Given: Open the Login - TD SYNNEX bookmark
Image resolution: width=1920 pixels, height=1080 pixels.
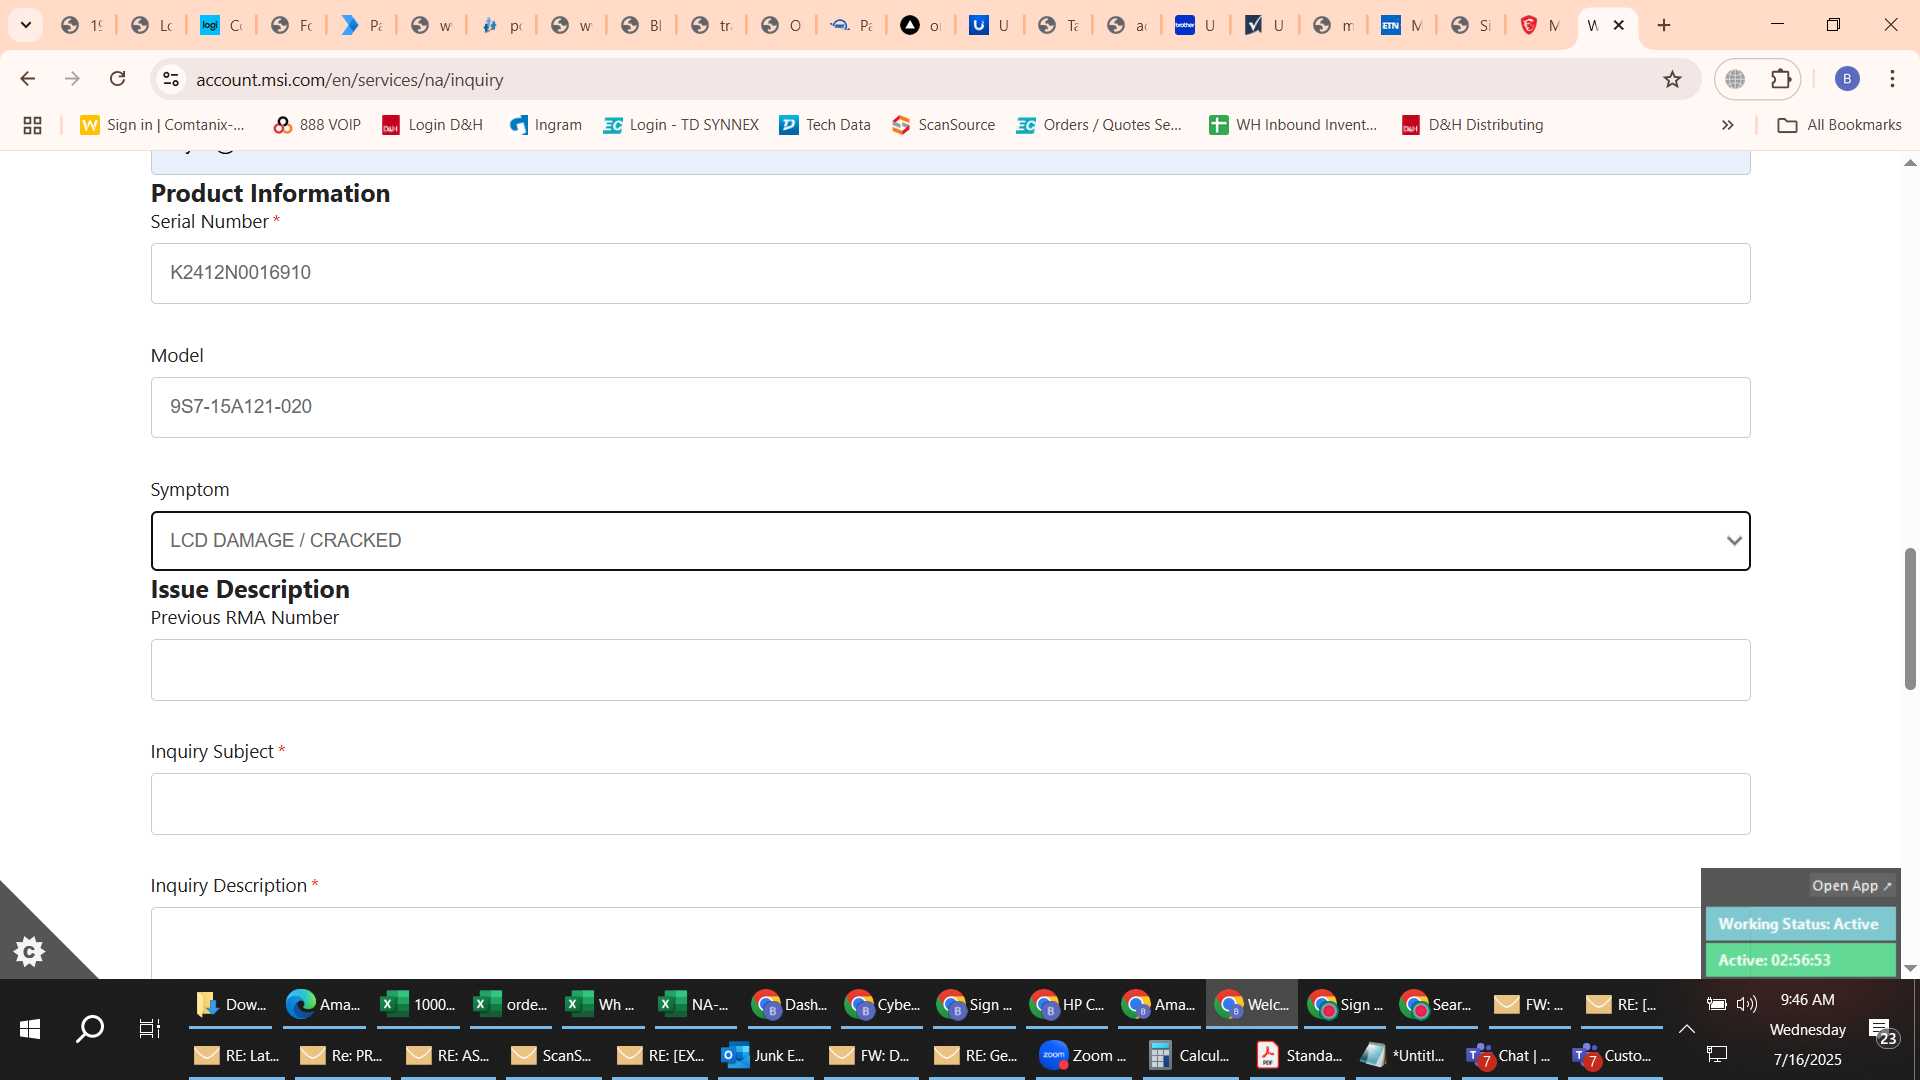Looking at the screenshot, I should coord(681,125).
